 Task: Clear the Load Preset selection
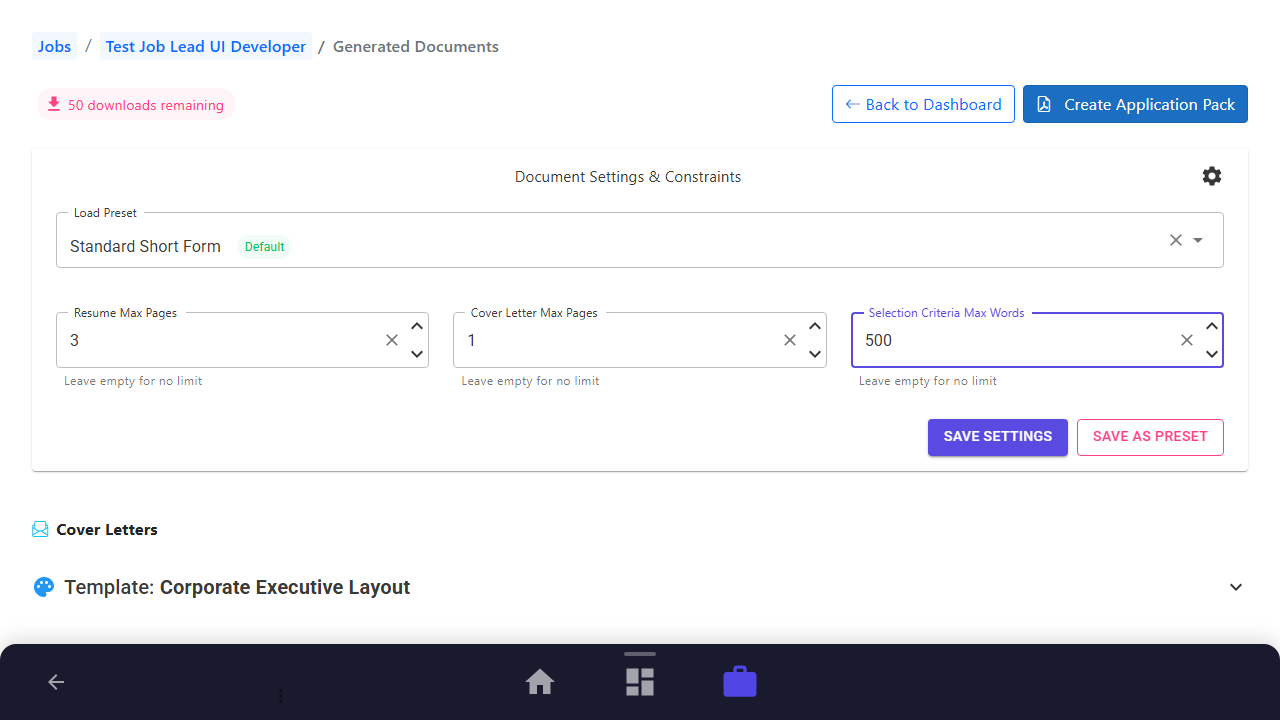click(1176, 240)
